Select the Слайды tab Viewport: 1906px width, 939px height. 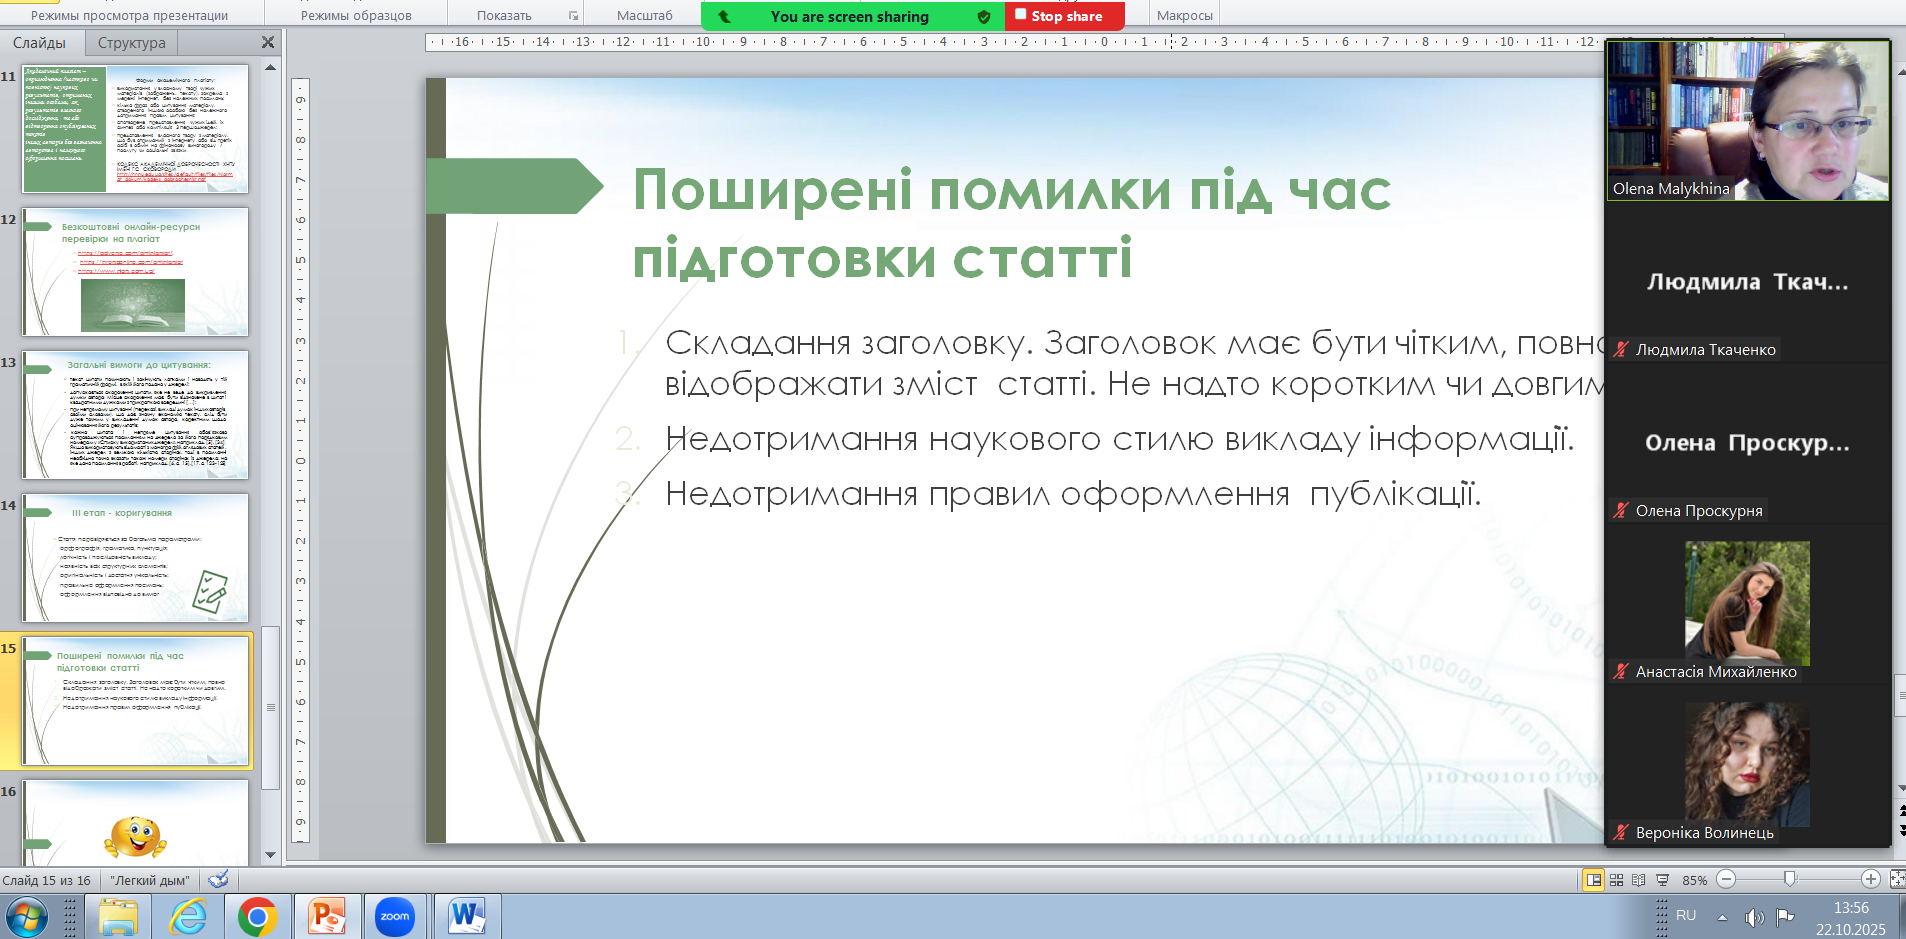pyautogui.click(x=39, y=43)
